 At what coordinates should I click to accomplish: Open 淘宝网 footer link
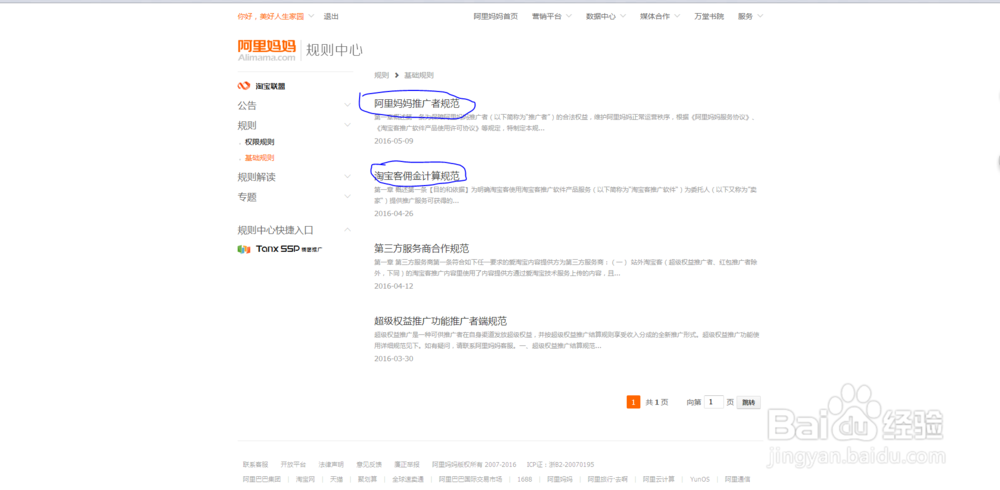pyautogui.click(x=305, y=479)
